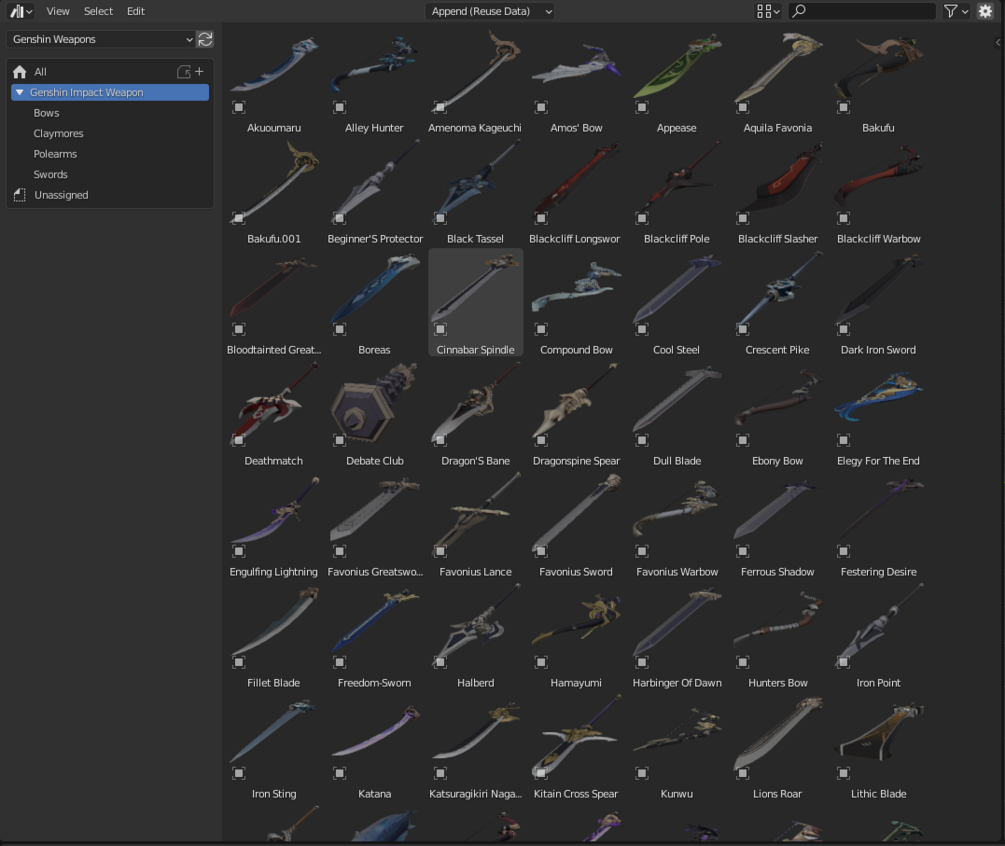Click the All catalog home icon
Viewport: 1005px width, 846px height.
point(20,72)
